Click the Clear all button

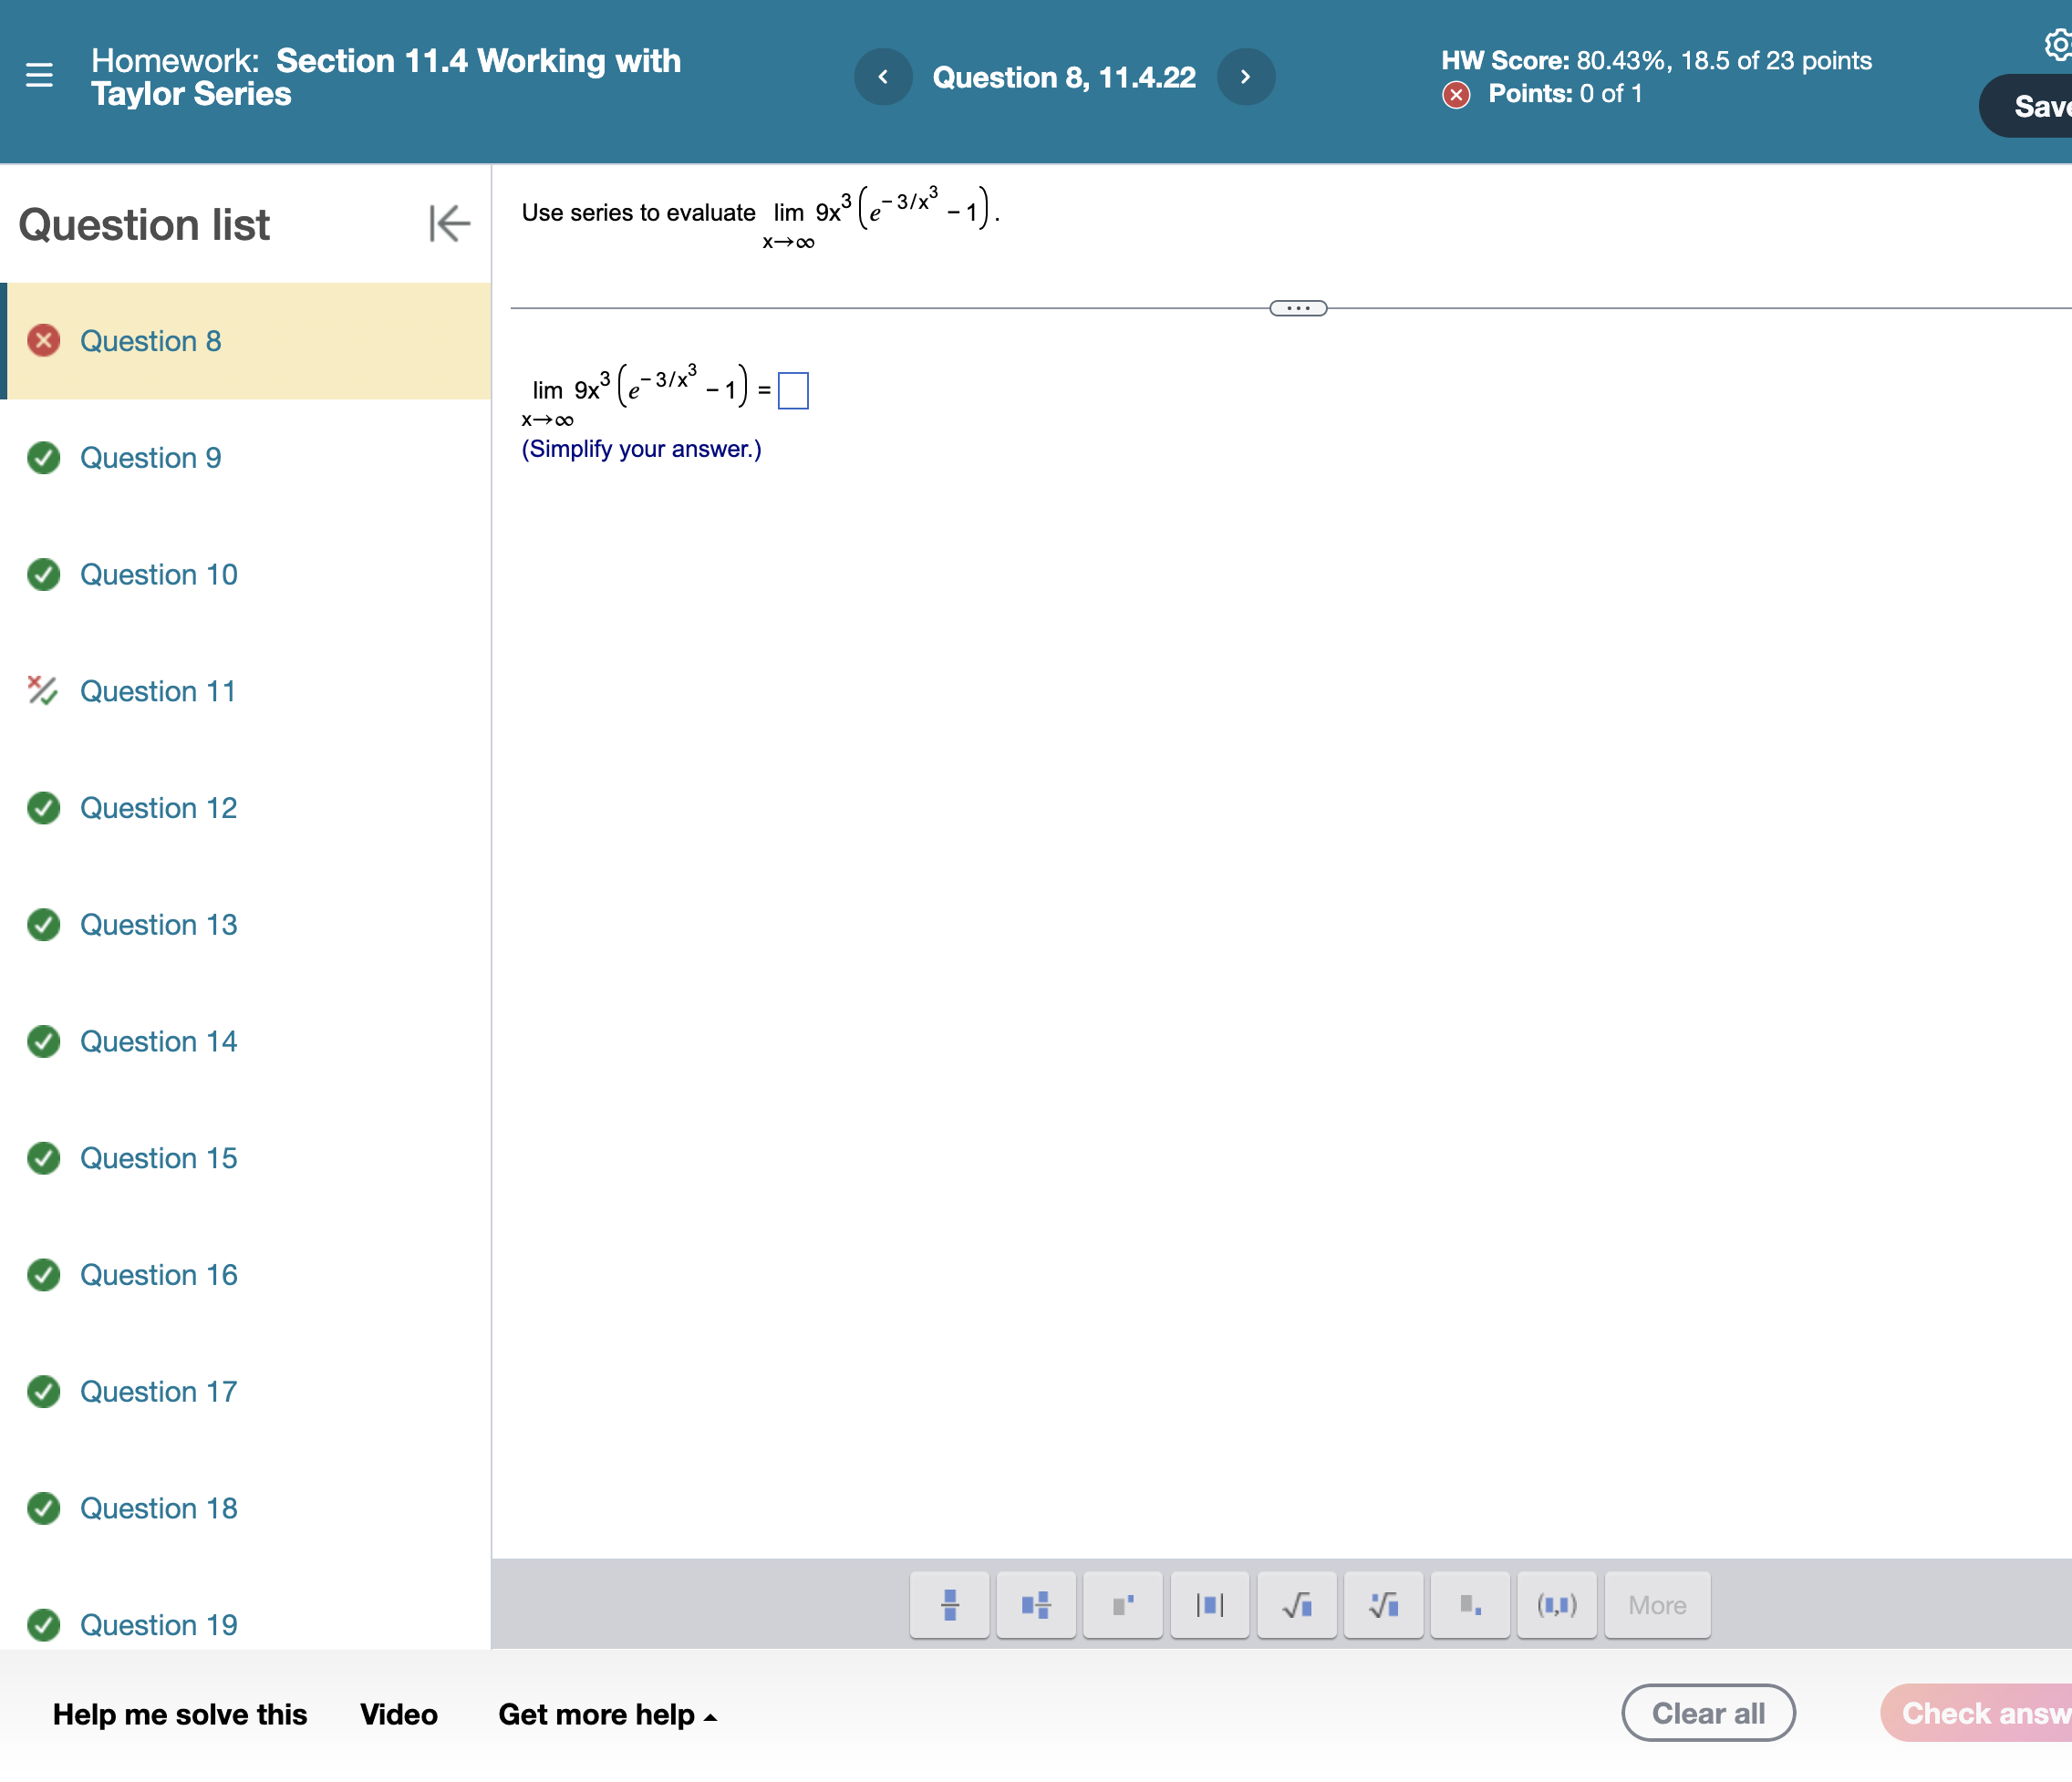(1707, 1713)
